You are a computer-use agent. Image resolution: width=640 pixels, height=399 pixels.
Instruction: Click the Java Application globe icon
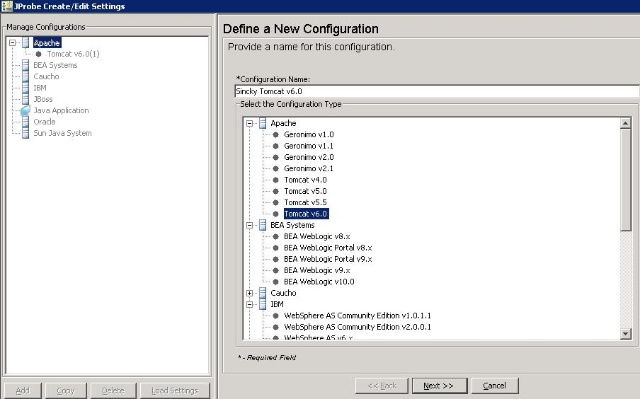coord(25,110)
